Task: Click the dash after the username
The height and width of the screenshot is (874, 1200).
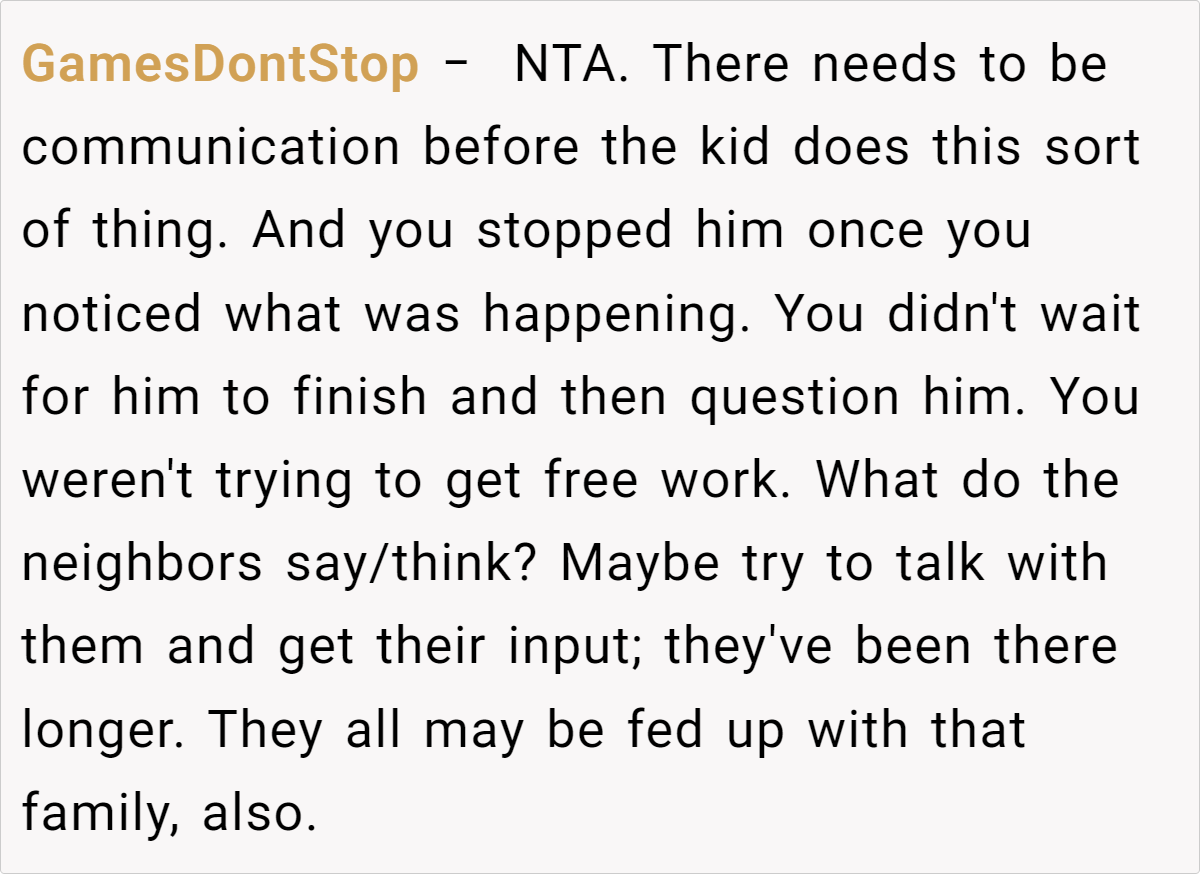Action: coord(457,65)
